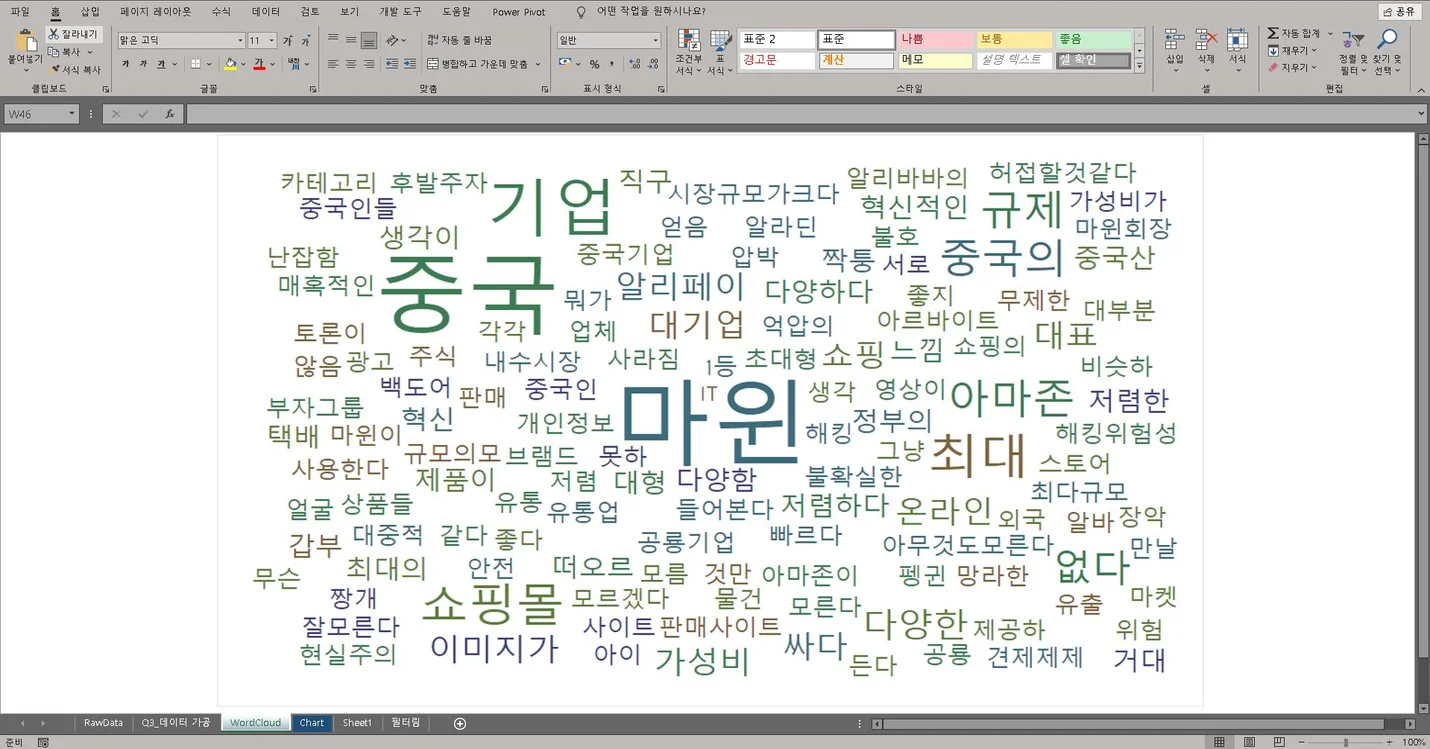Screen dimensions: 1430x749
Task: Increase font size with larger 가 icon
Action: coord(287,40)
